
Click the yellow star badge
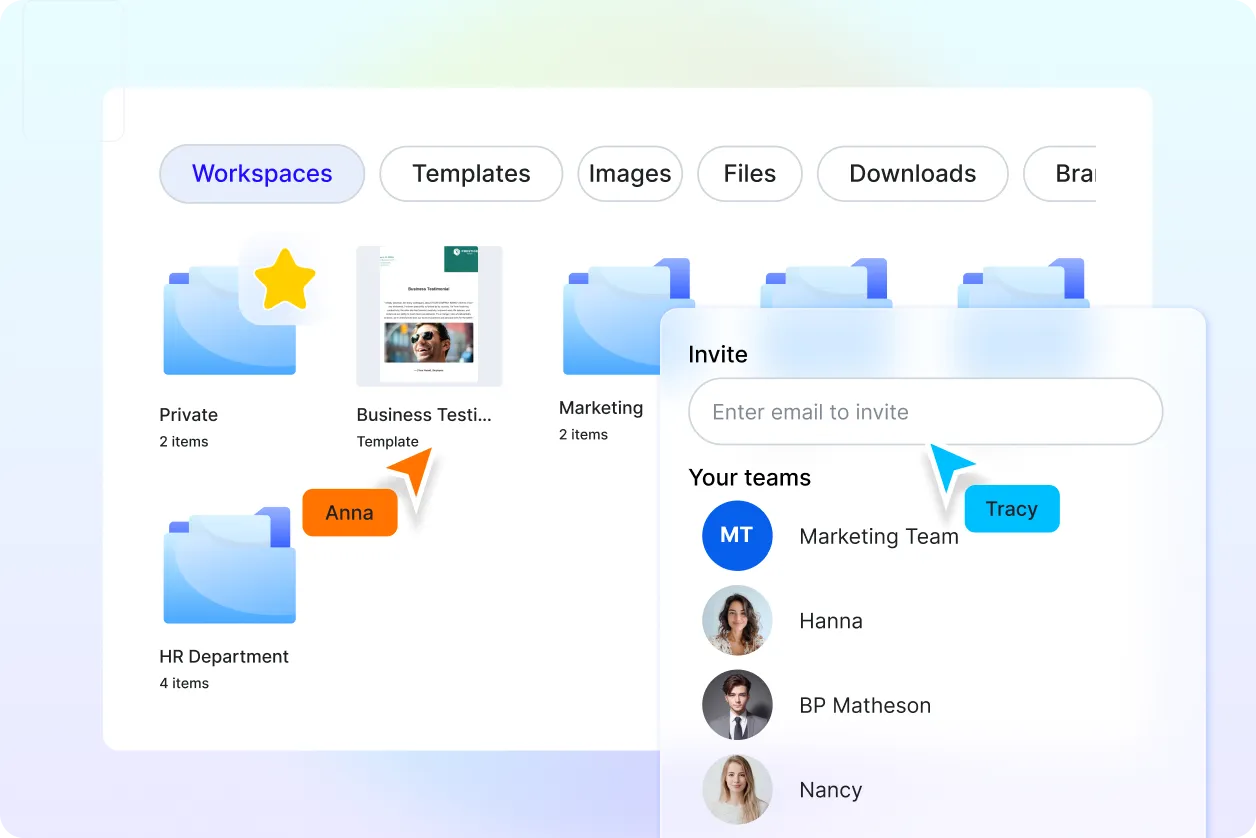point(284,279)
